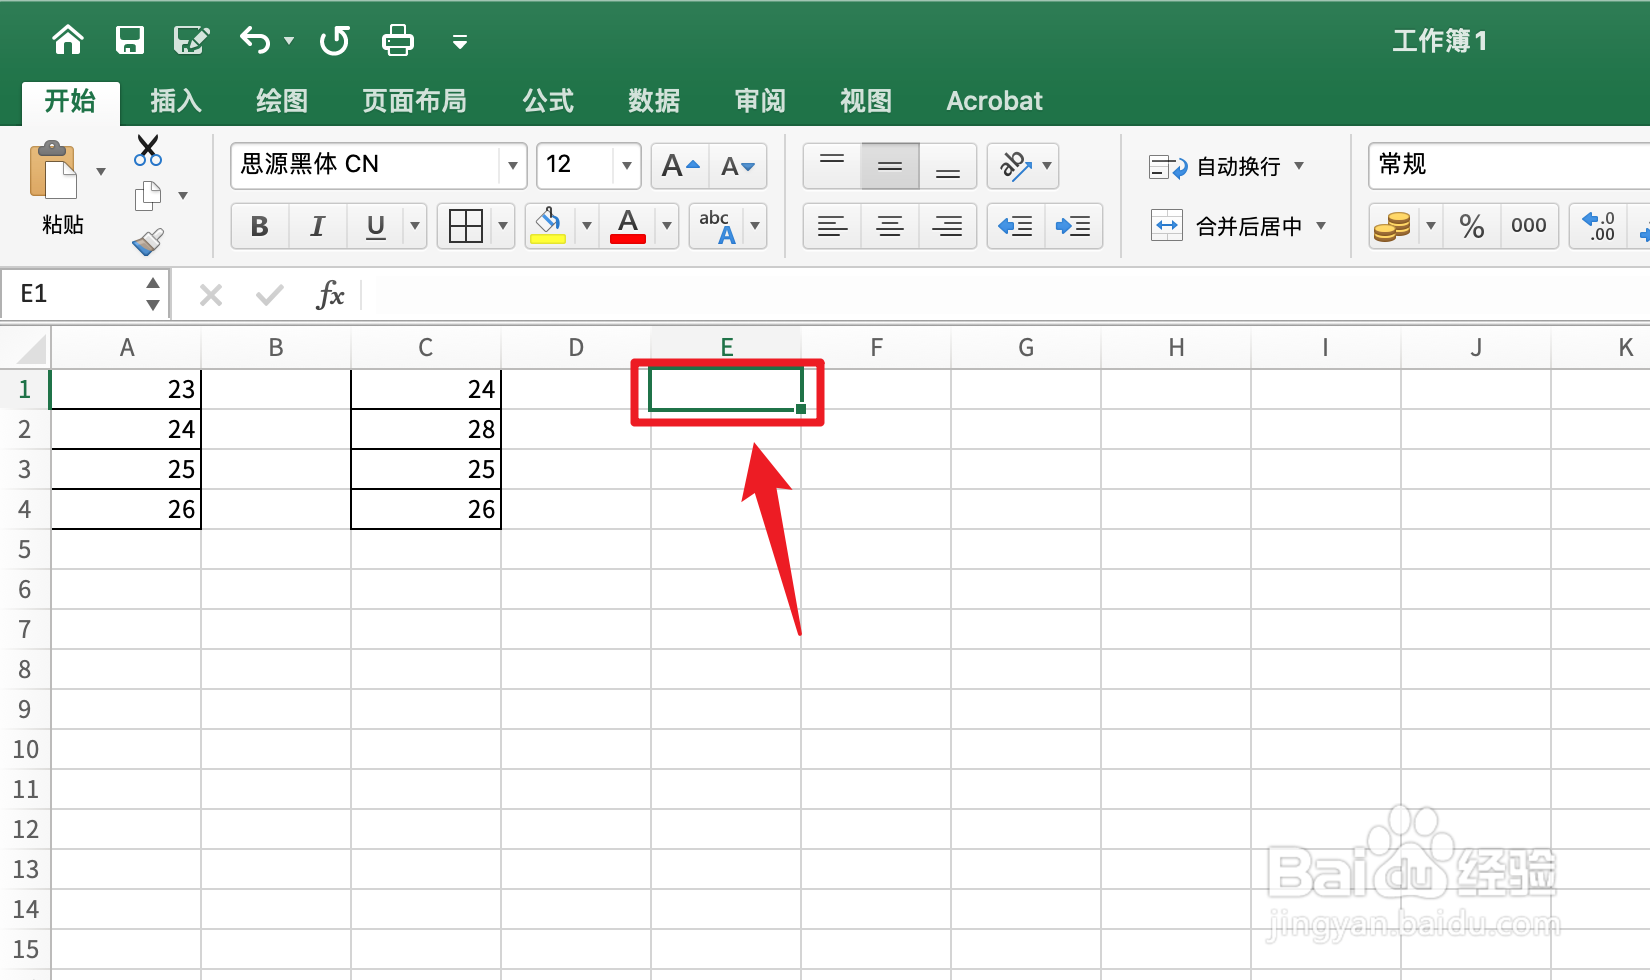Viewport: 1650px width, 980px height.
Task: Expand merge options arrow
Action: [1321, 226]
